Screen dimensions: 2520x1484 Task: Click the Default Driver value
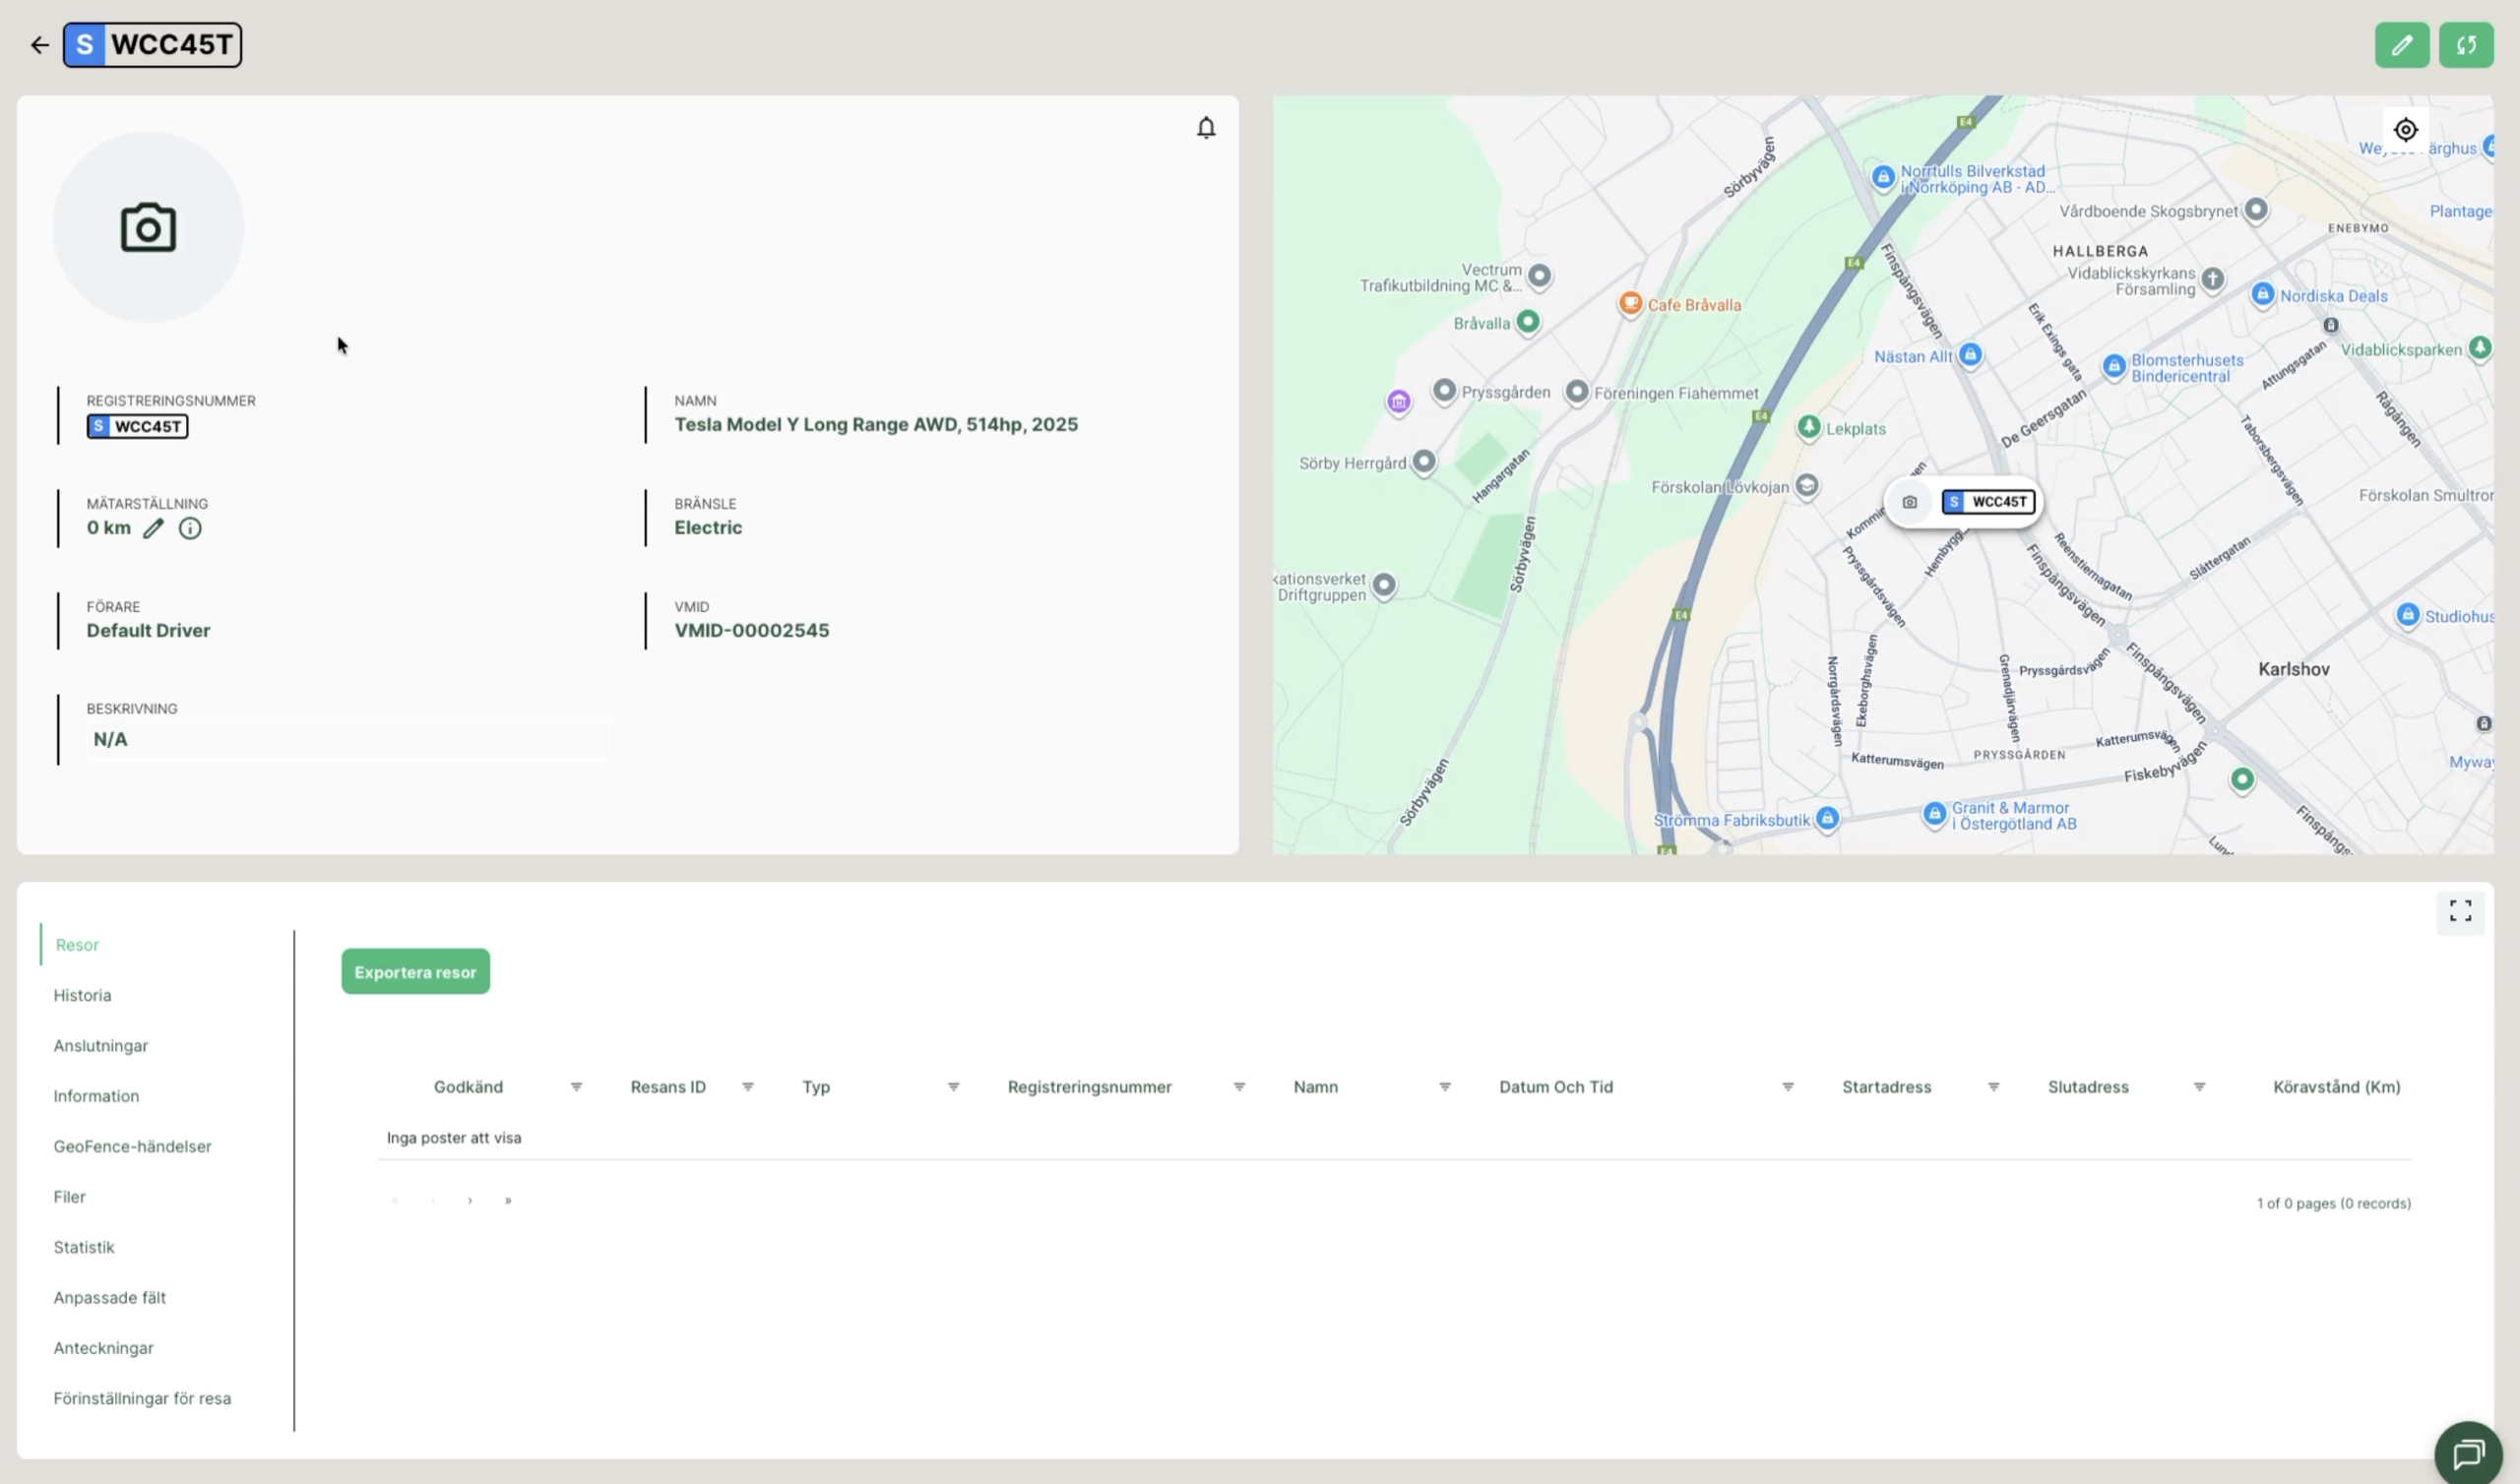pos(148,631)
